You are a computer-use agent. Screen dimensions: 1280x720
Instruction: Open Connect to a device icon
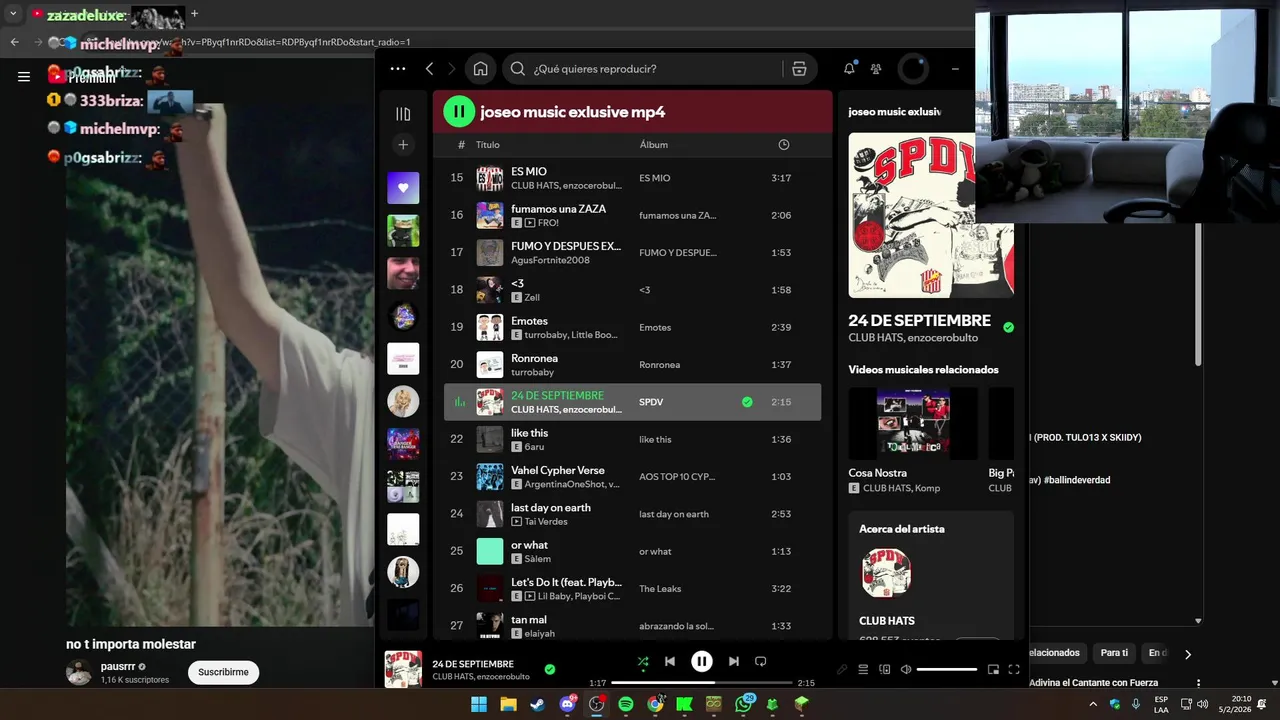point(884,669)
